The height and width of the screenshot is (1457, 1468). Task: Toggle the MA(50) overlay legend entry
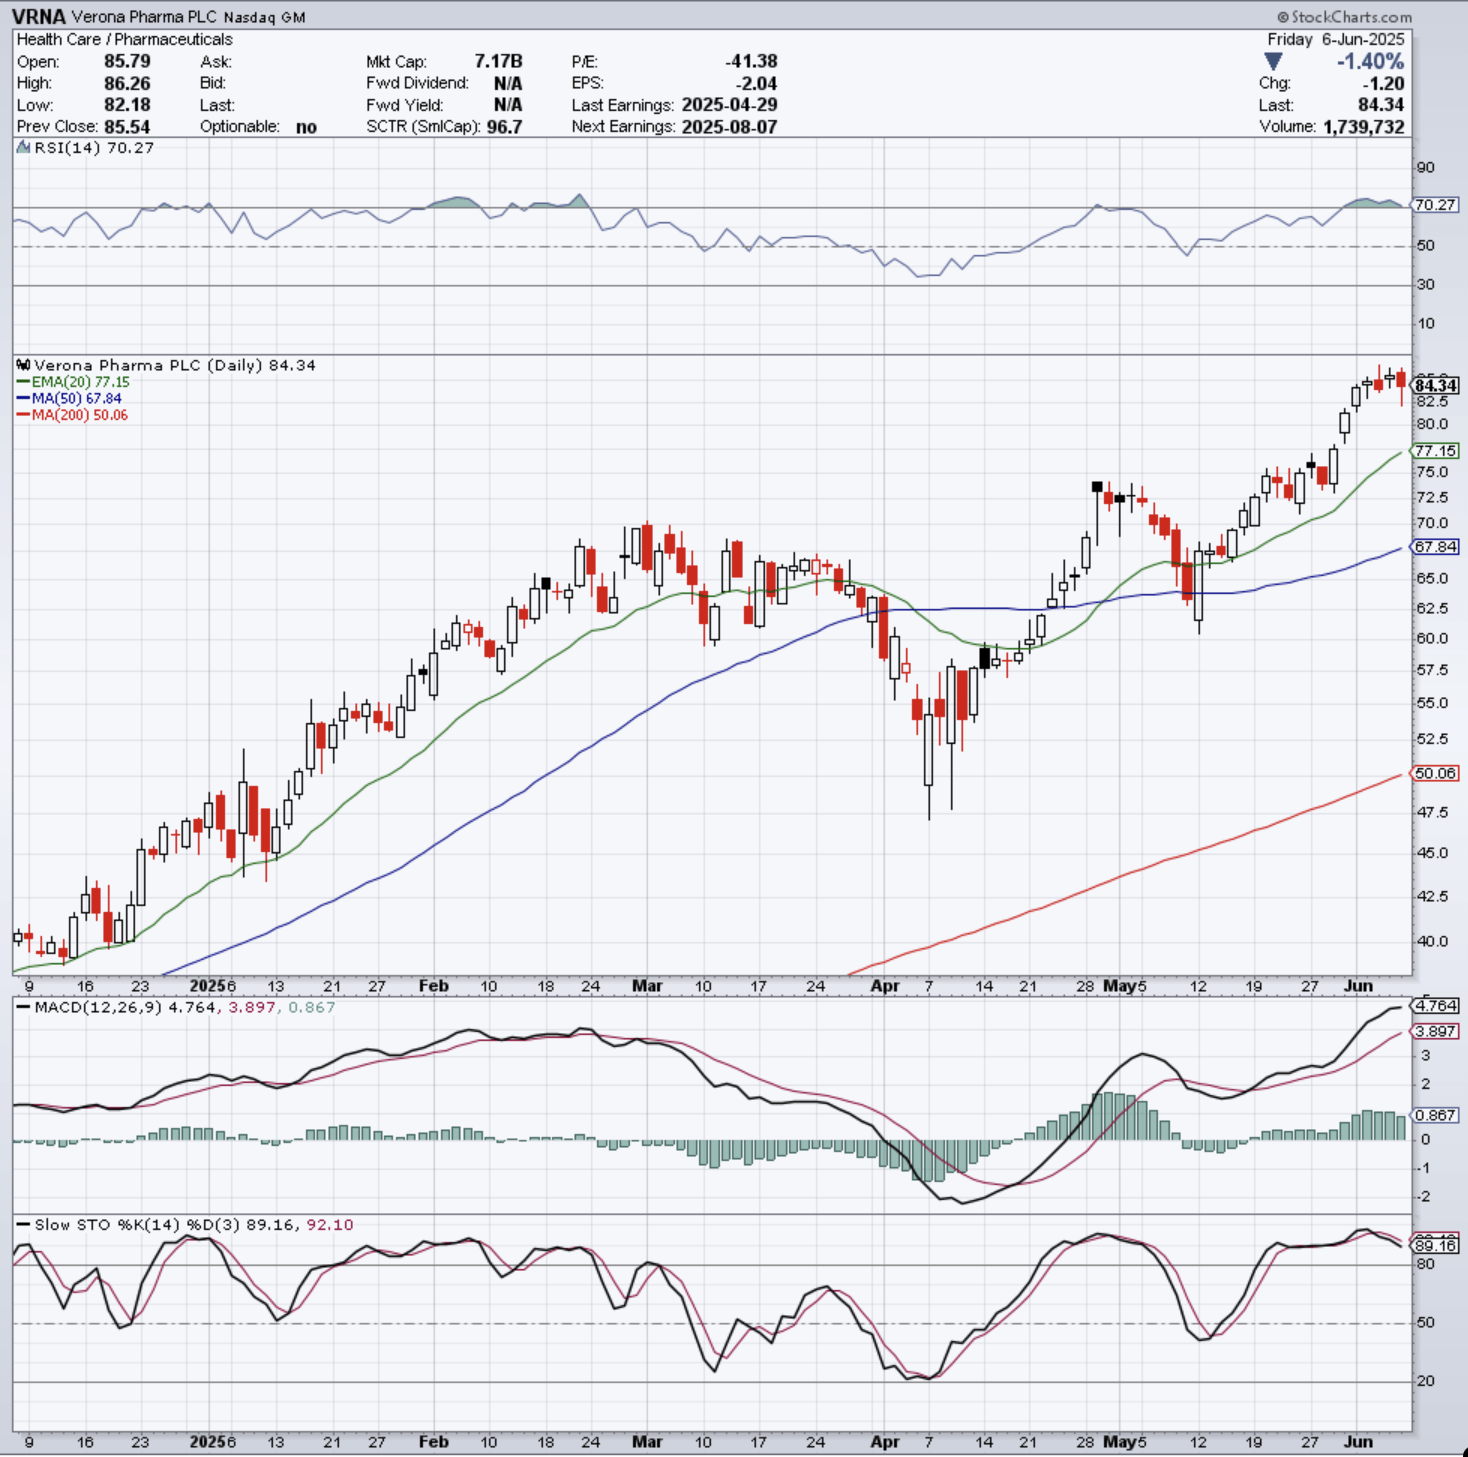coord(68,399)
